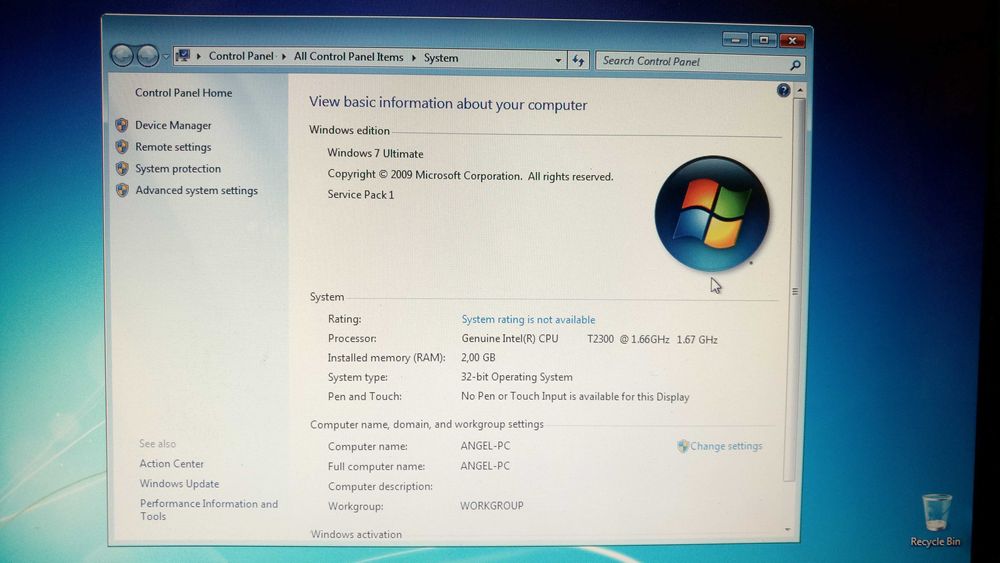
Task: Select Control Panel in the breadcrumb
Action: point(241,56)
